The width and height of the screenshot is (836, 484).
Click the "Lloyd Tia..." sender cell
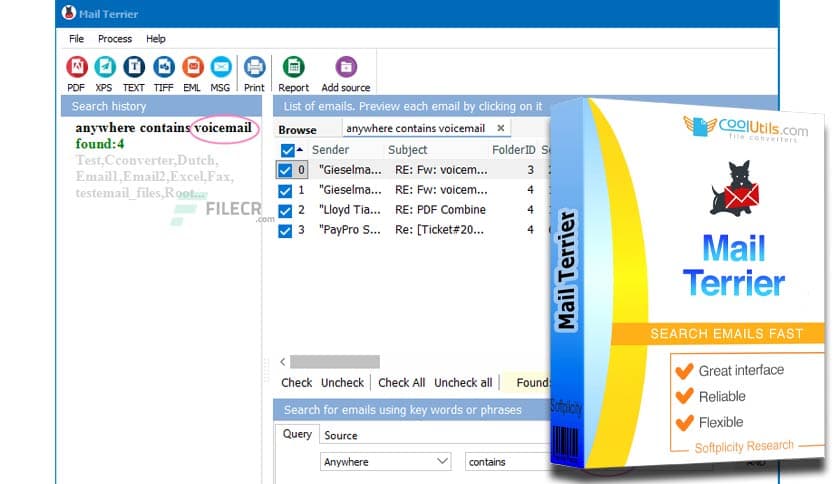pyautogui.click(x=350, y=210)
